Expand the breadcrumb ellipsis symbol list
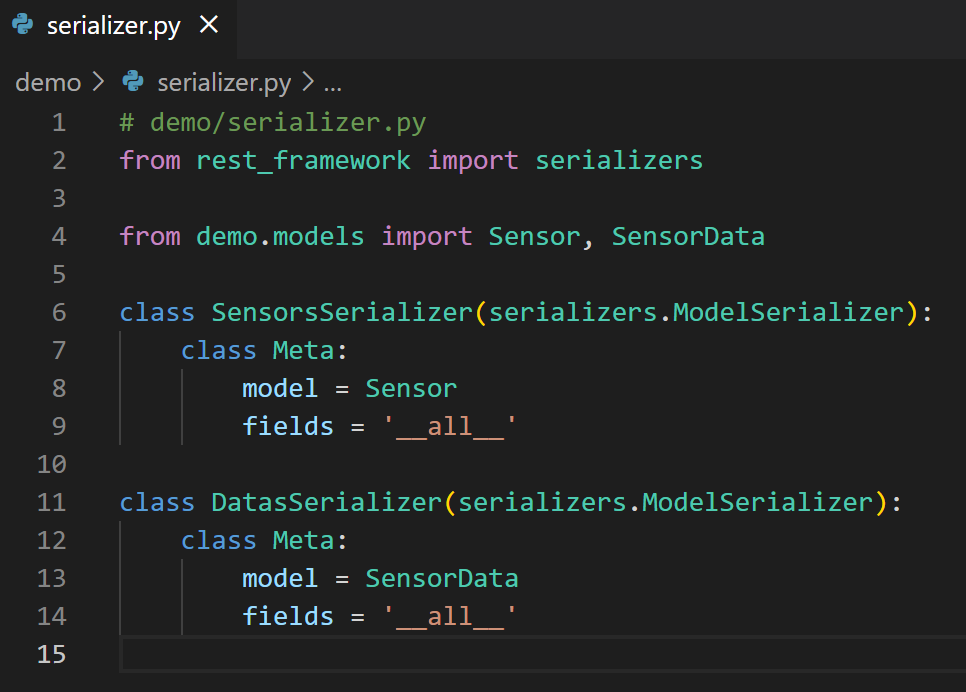966x692 pixels. coord(333,83)
